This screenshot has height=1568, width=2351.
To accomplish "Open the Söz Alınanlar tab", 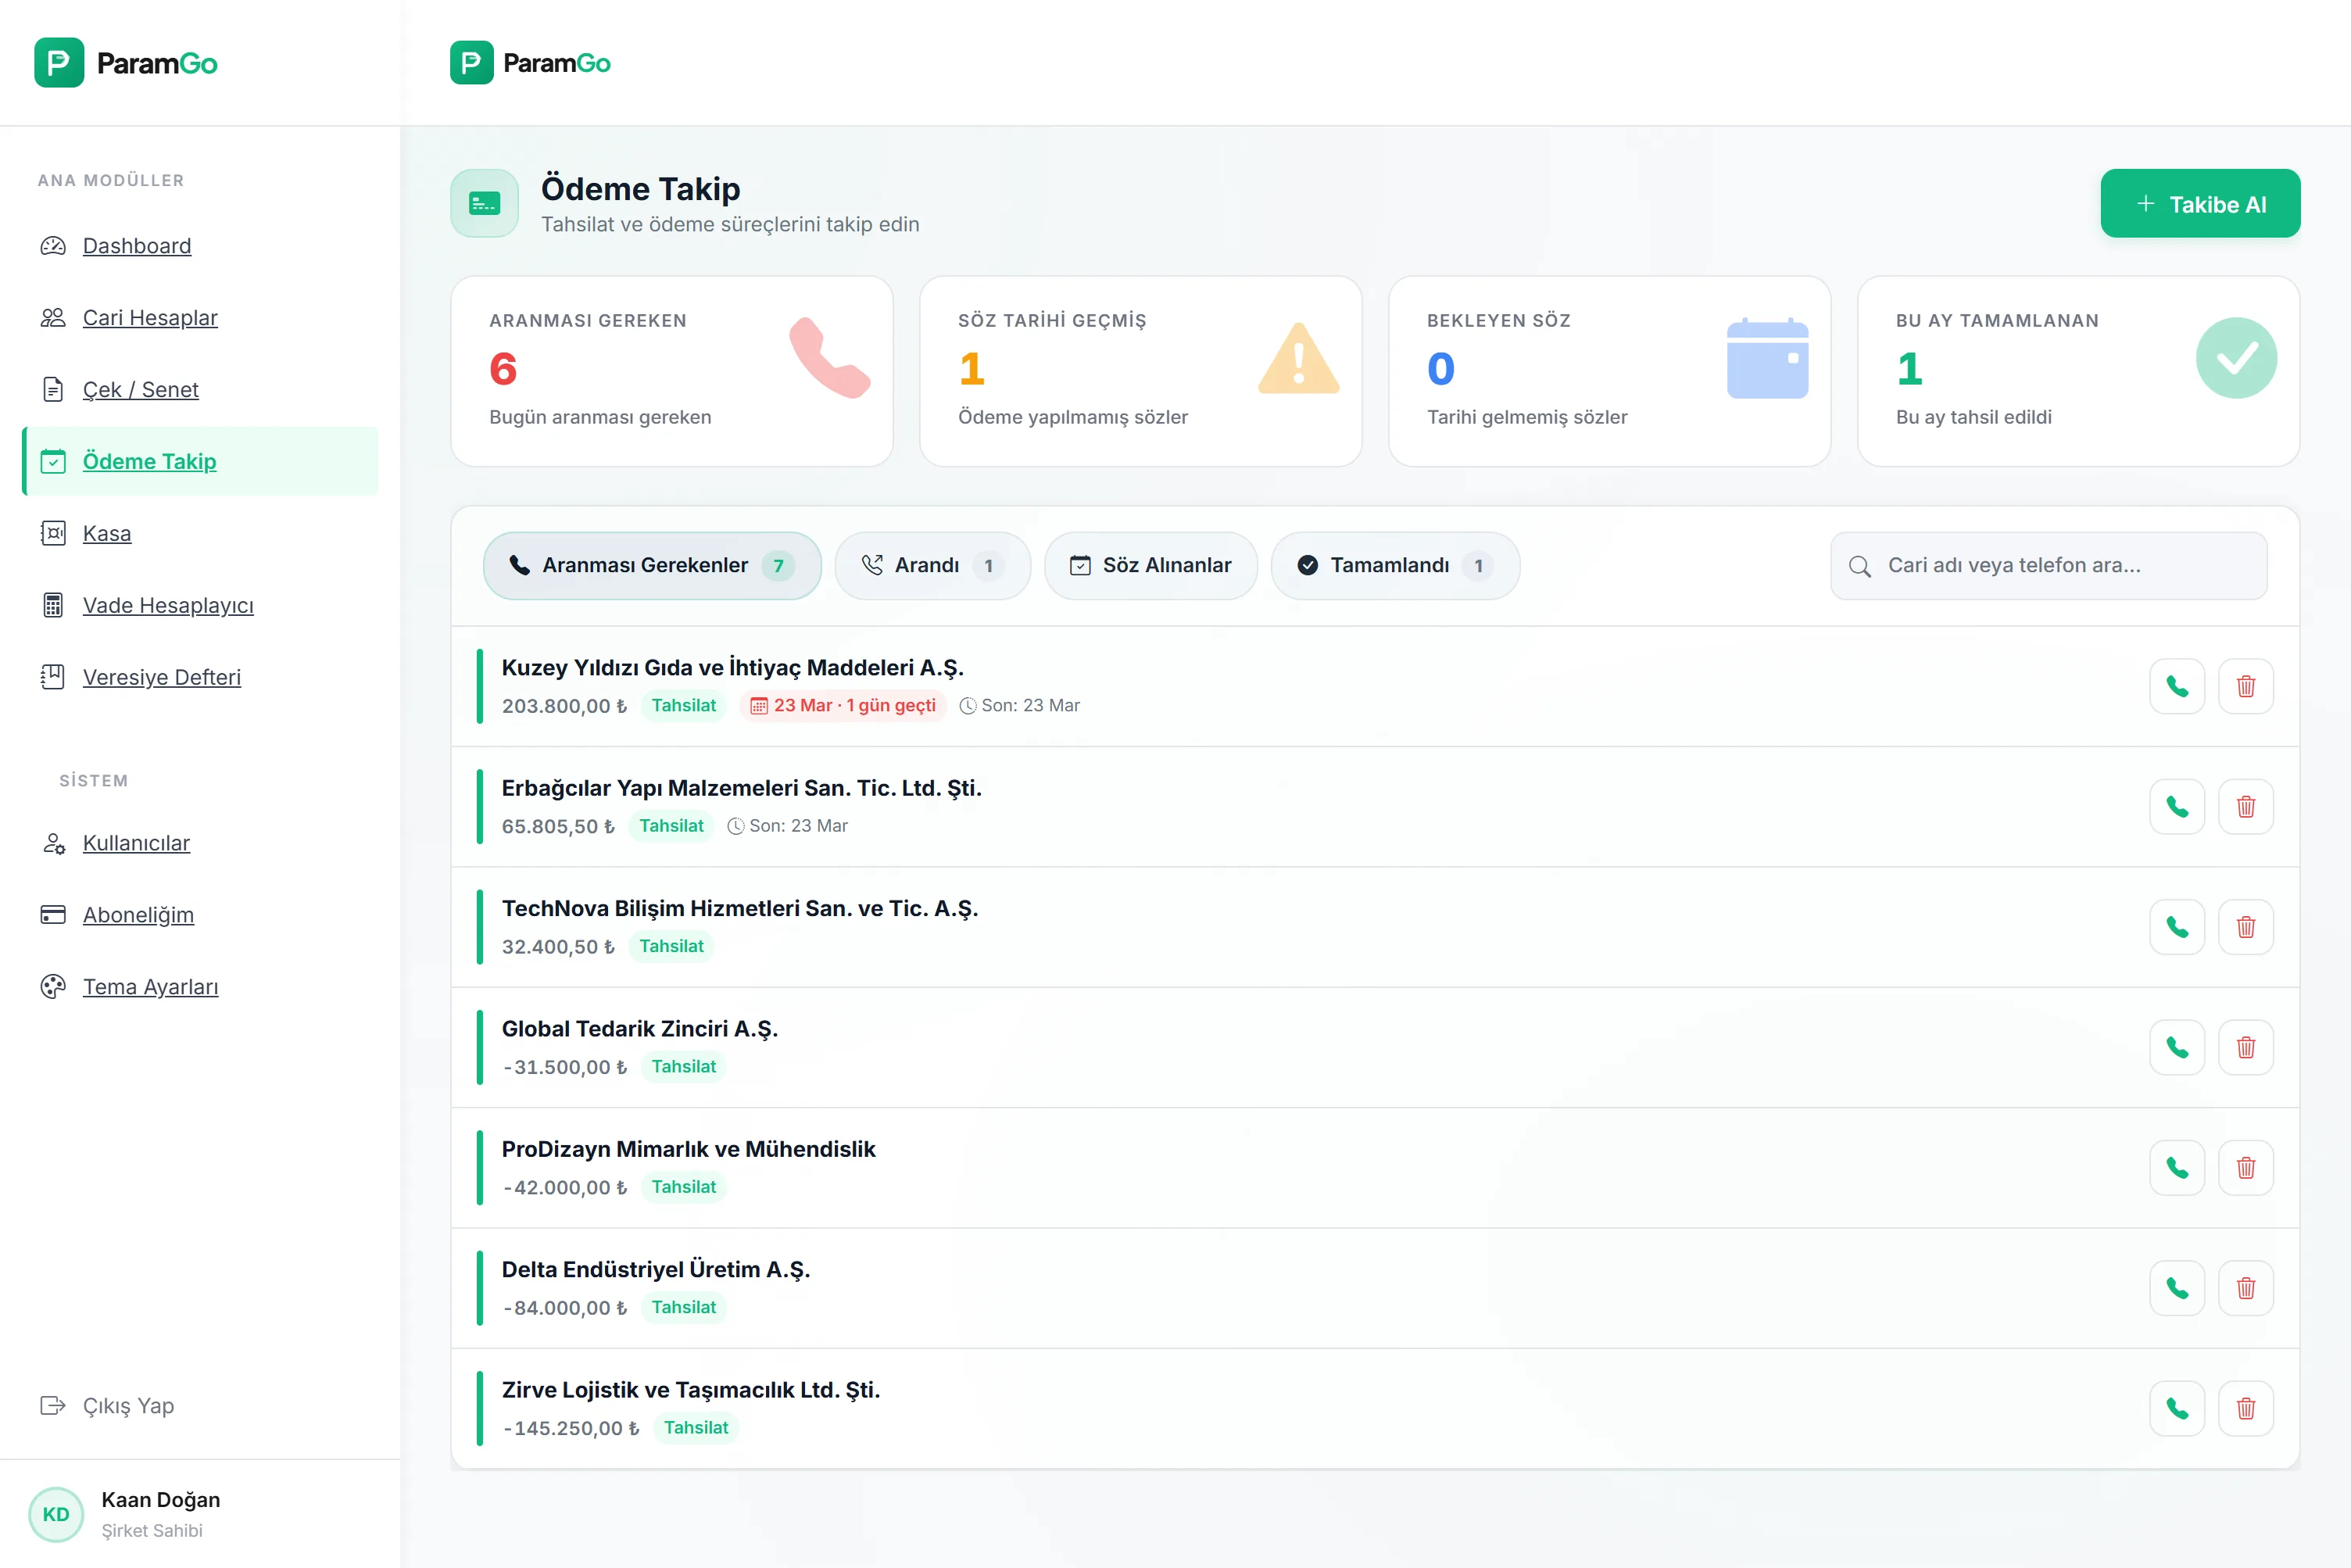I will pos(1150,565).
